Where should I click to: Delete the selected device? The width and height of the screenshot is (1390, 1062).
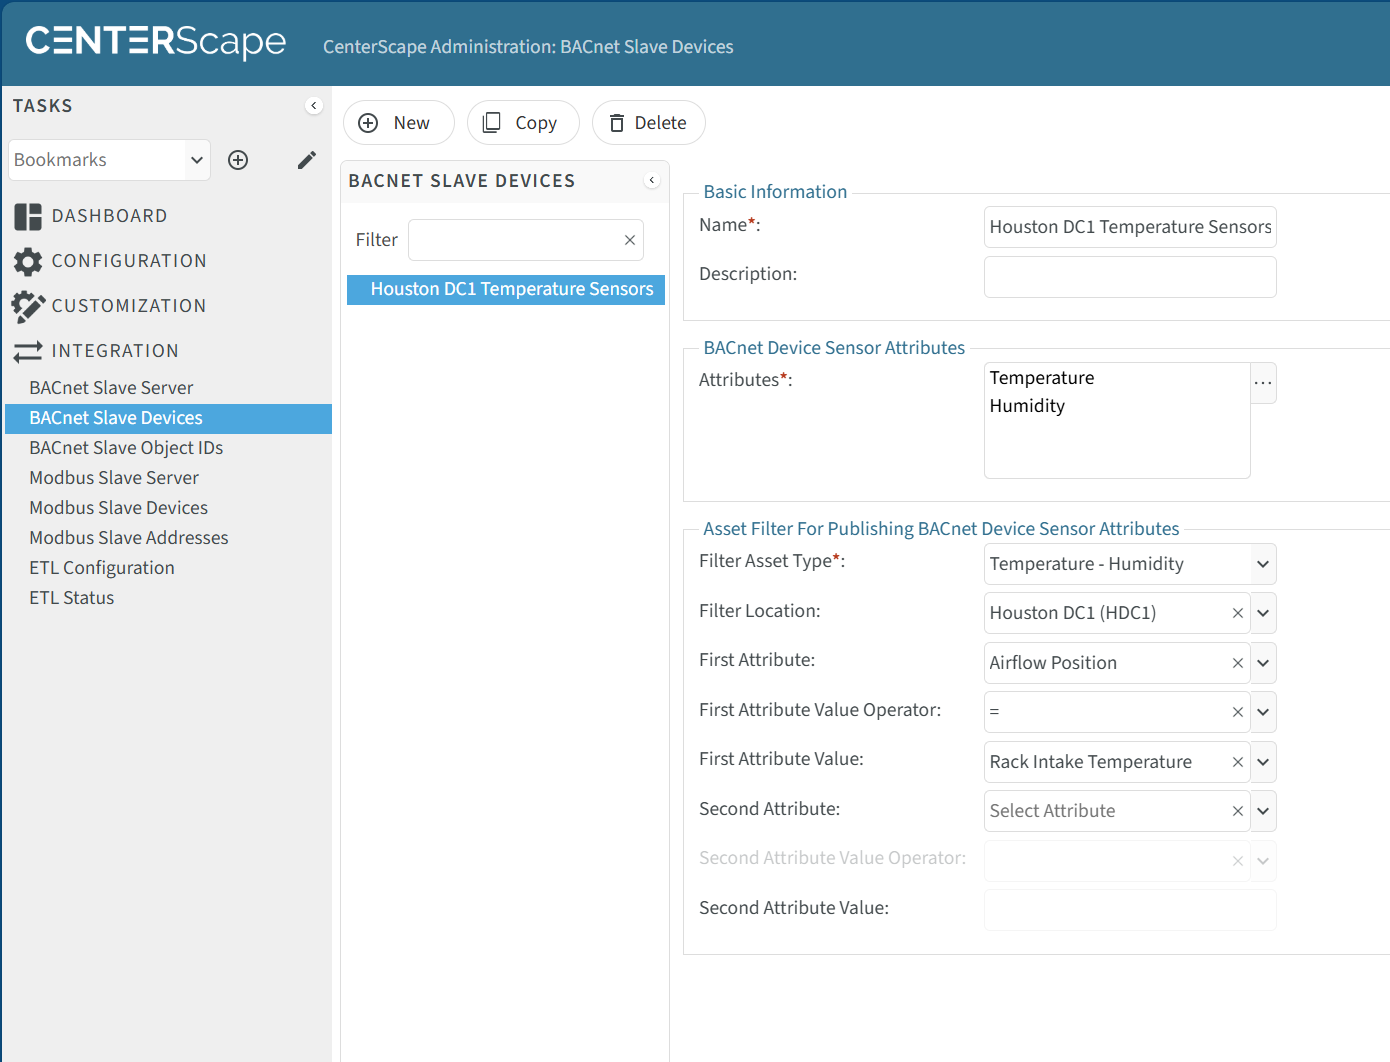pyautogui.click(x=648, y=123)
